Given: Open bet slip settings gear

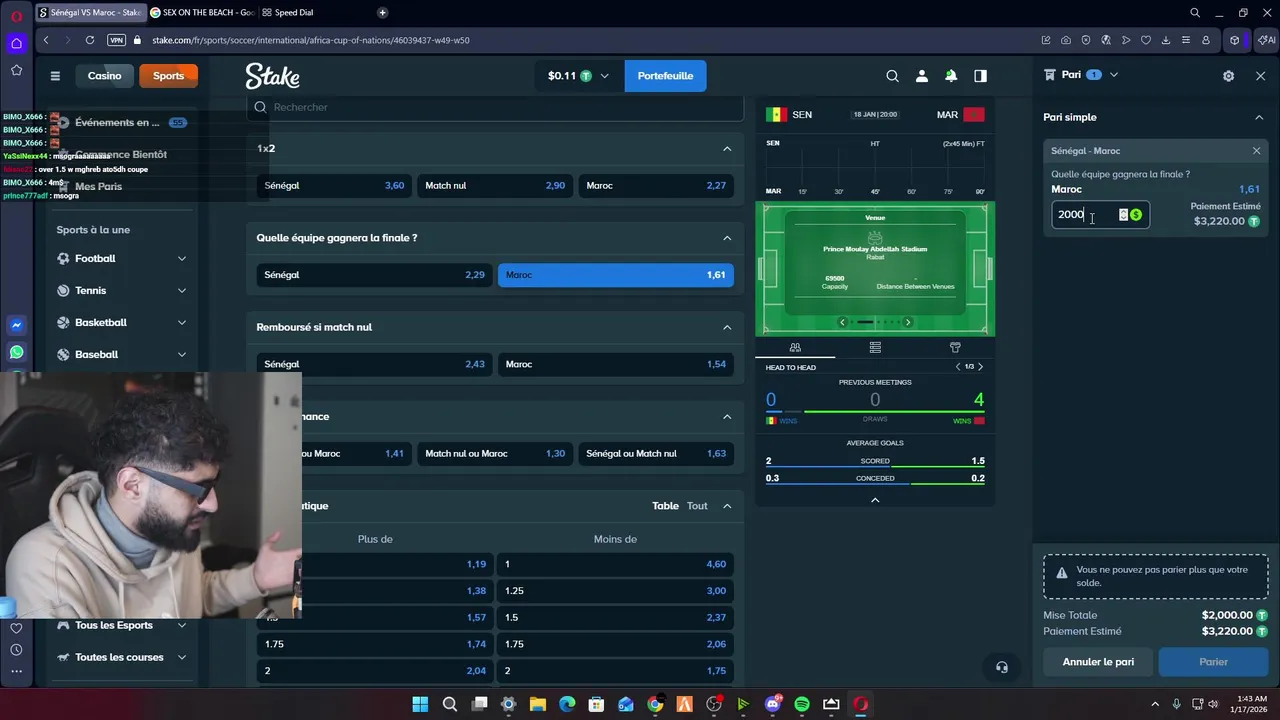Looking at the screenshot, I should (1228, 76).
